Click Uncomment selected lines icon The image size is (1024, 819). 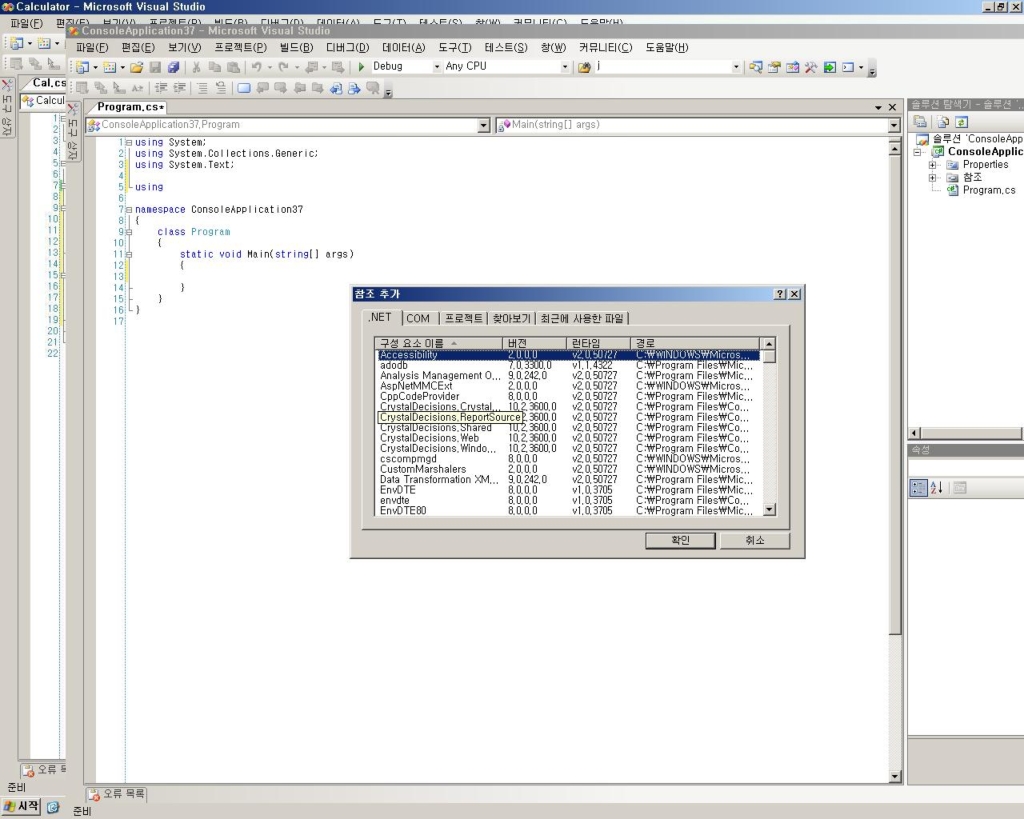coord(221,88)
